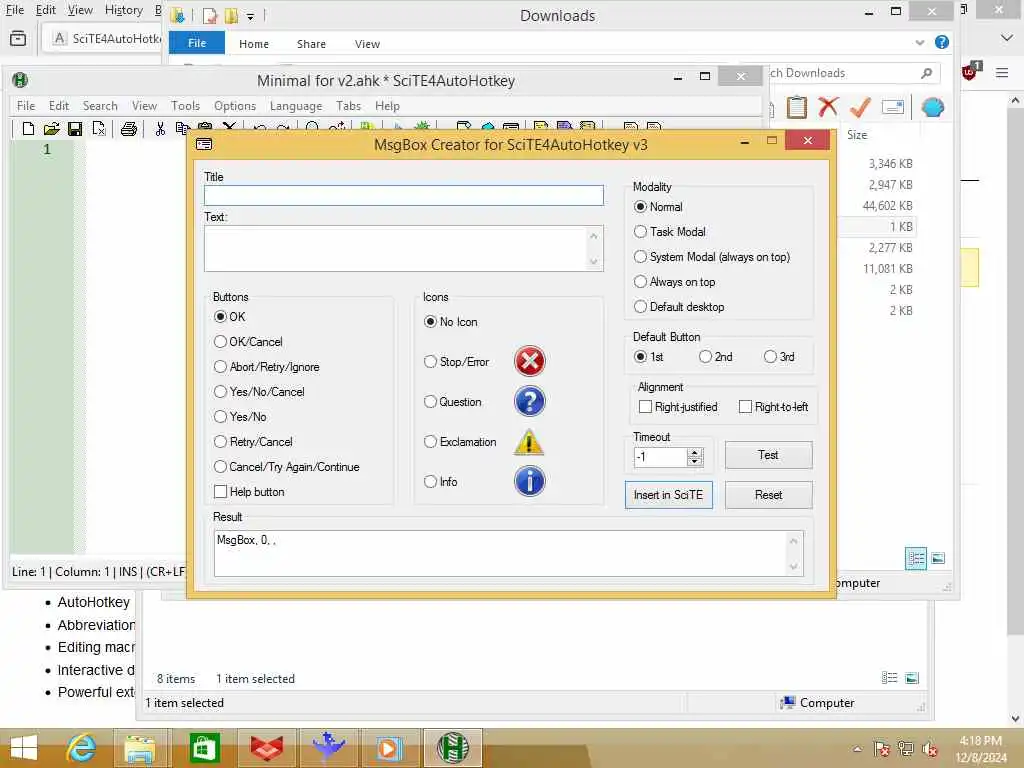1024x768 pixels.
Task: Click the Copy icon in SciTE toolbar
Action: click(183, 128)
